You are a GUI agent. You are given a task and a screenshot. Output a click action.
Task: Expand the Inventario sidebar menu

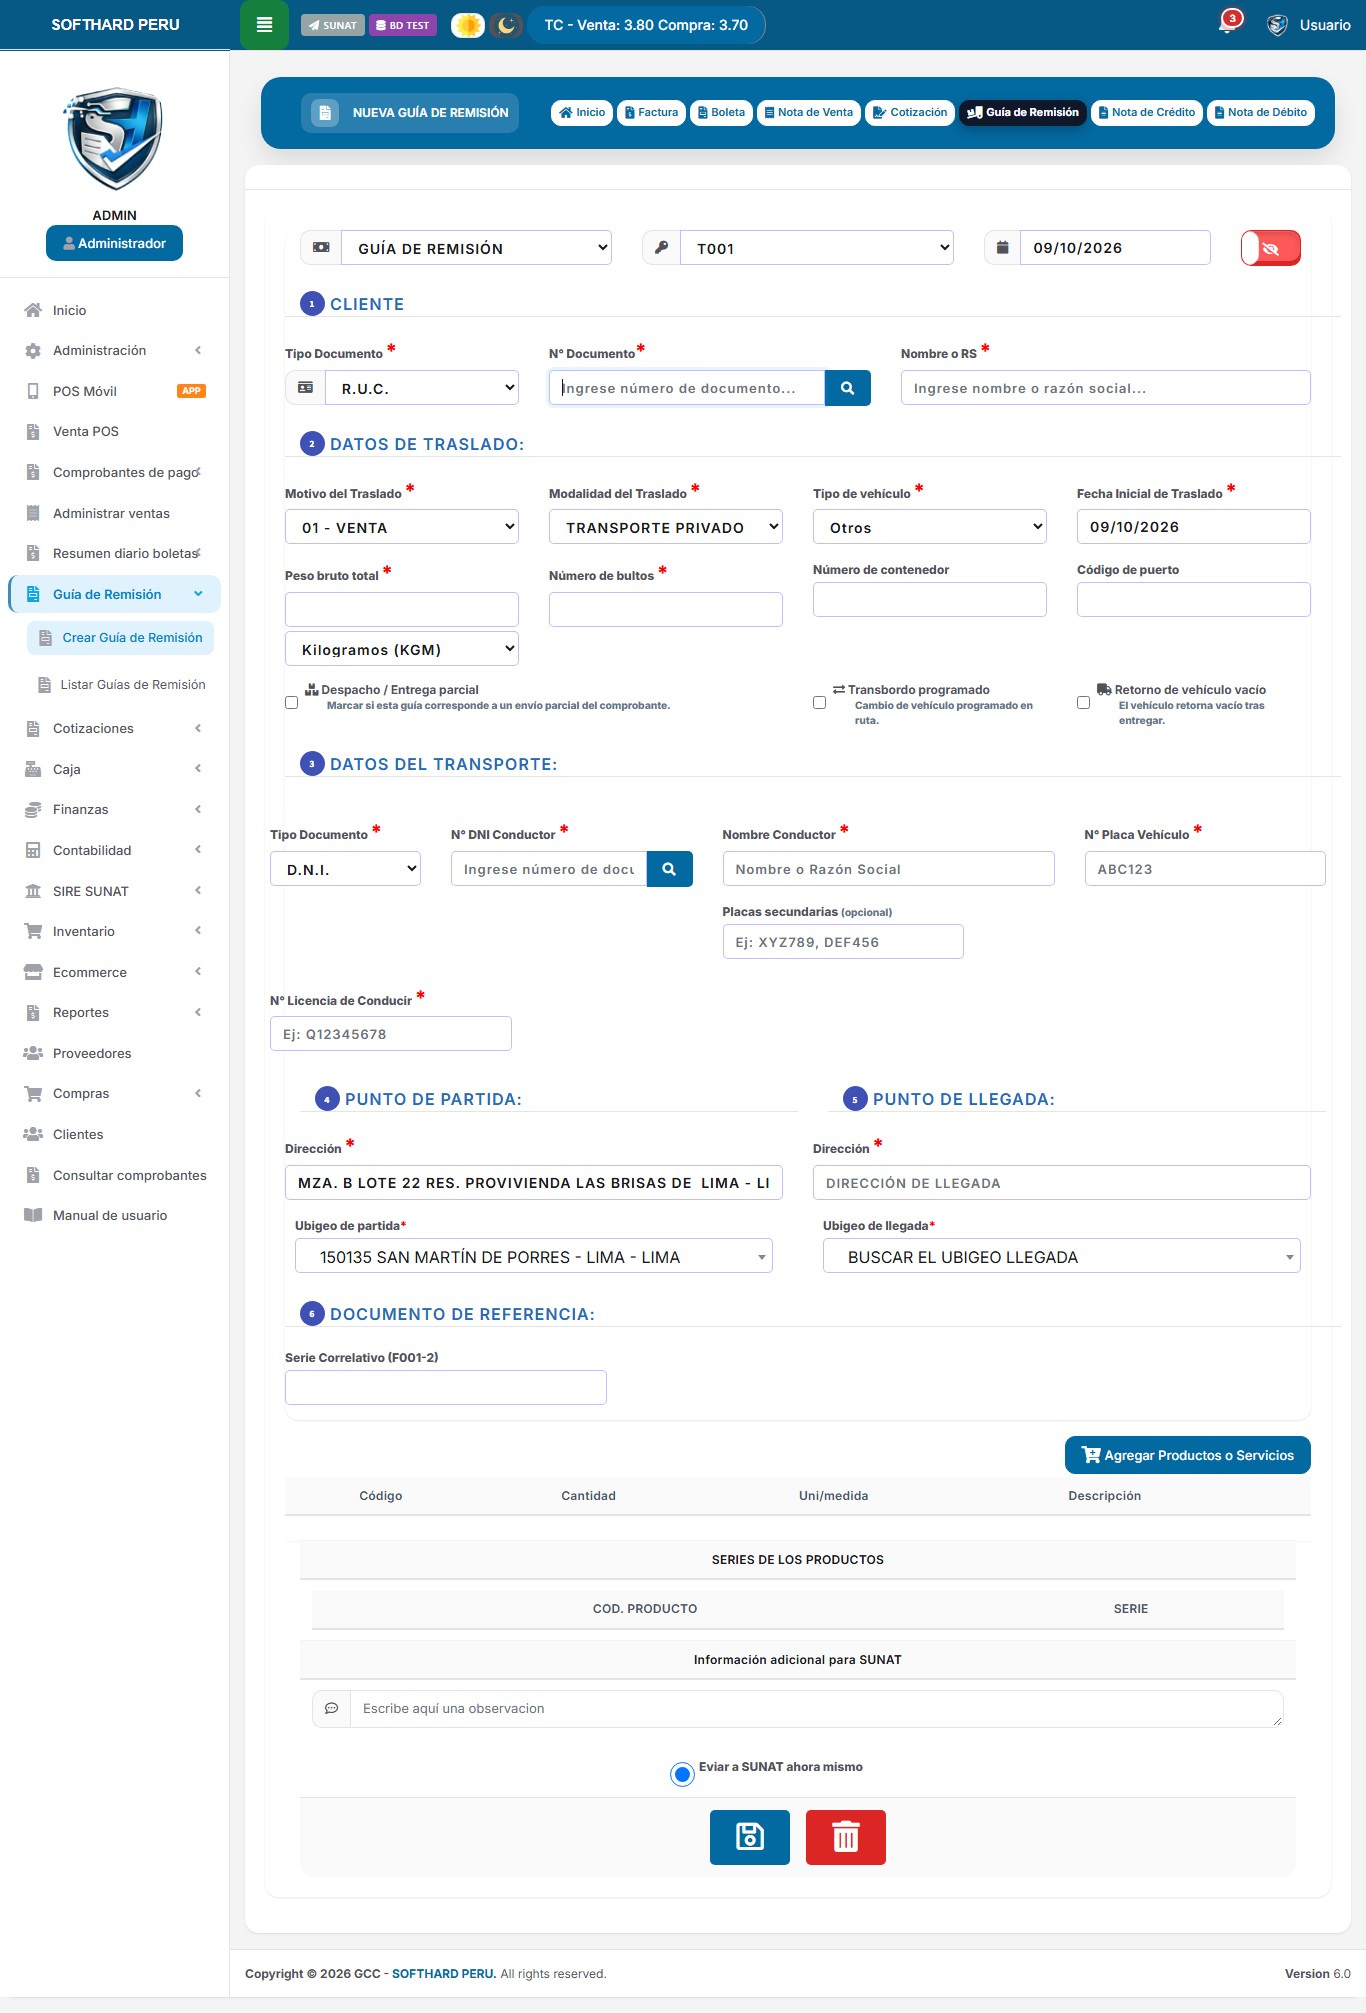point(115,931)
